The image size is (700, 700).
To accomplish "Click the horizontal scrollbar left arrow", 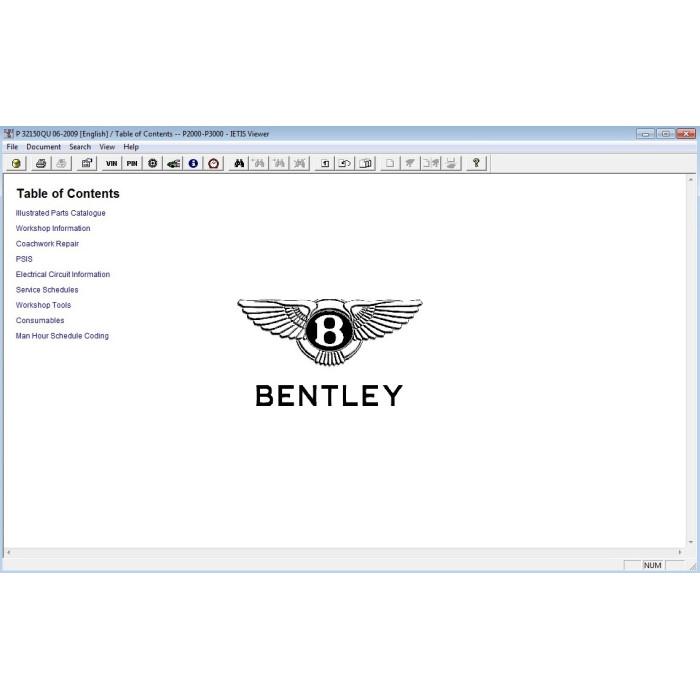I will 8,552.
